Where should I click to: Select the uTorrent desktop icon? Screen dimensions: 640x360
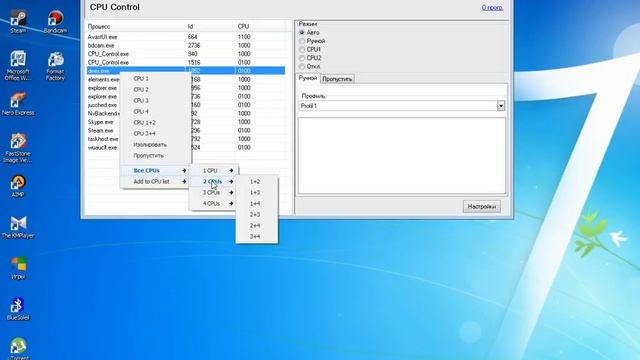pyautogui.click(x=18, y=348)
